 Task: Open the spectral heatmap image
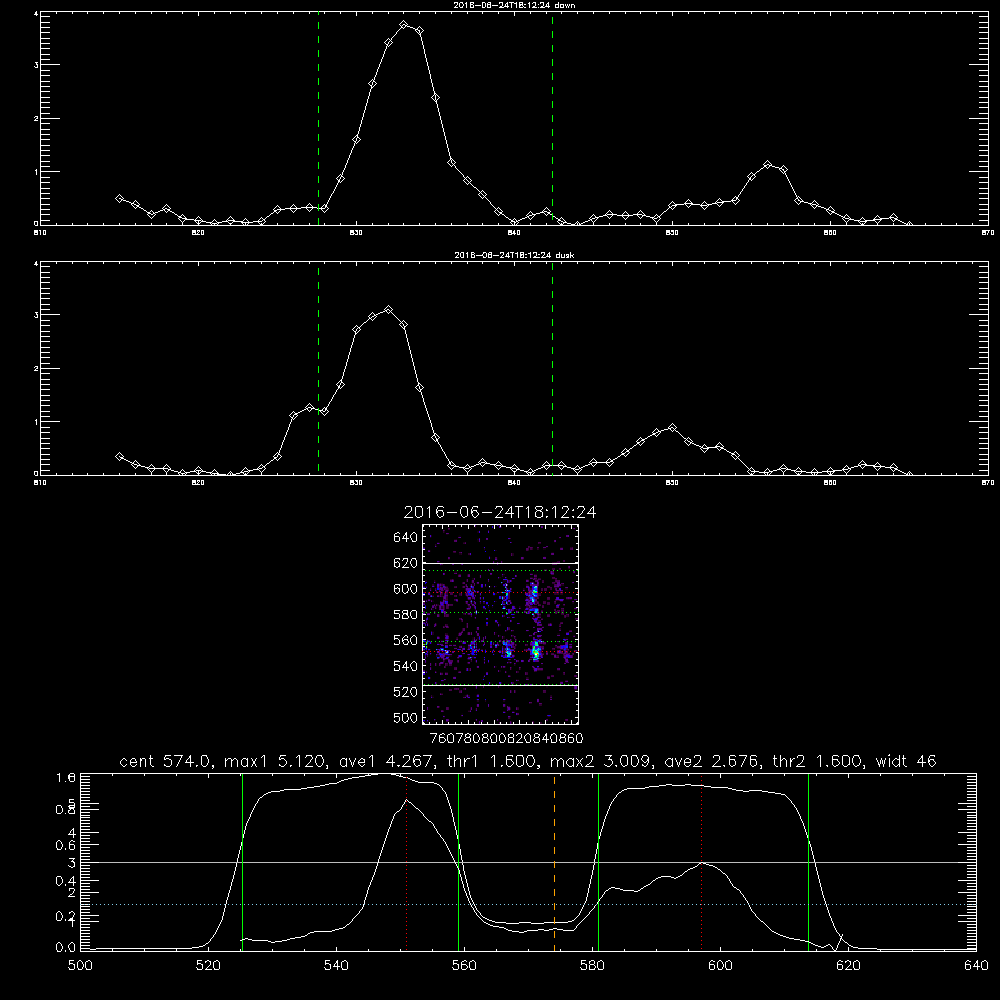click(x=501, y=624)
